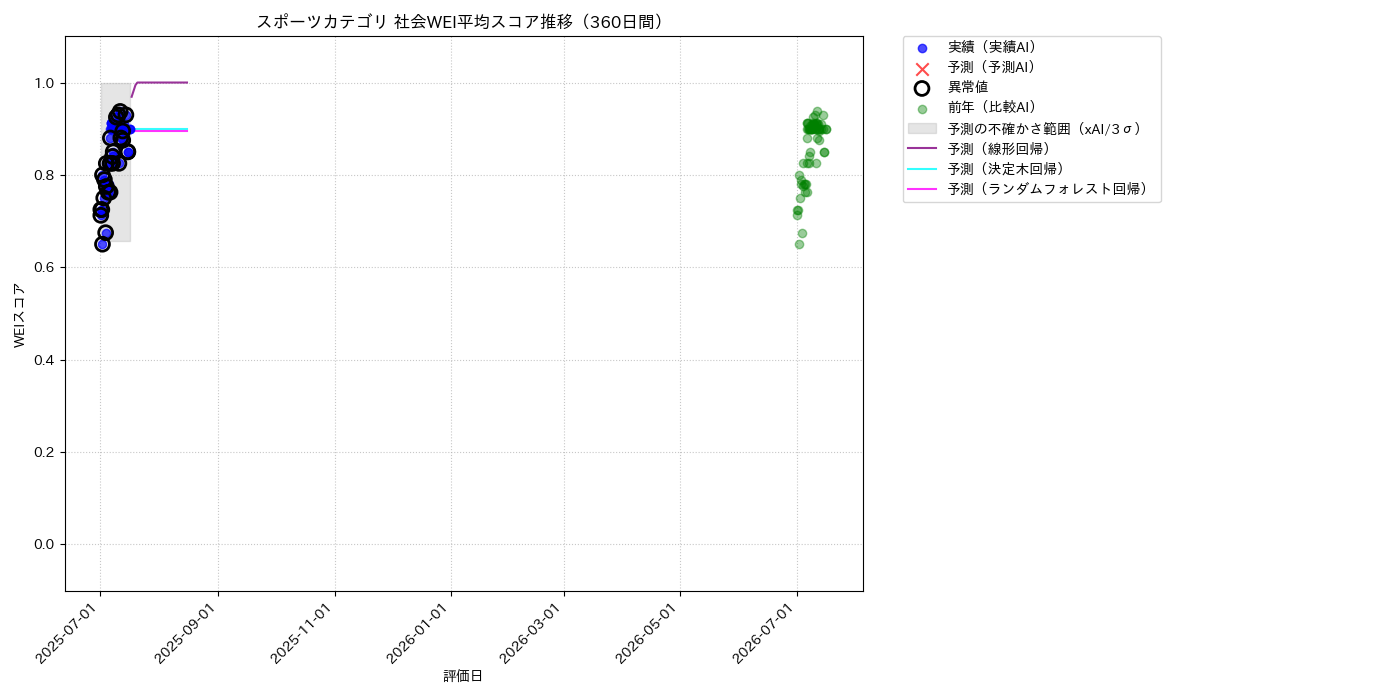Viewport: 1400px width, 700px height.
Task: Click y-axis tick value 1.0
Action: coord(45,83)
